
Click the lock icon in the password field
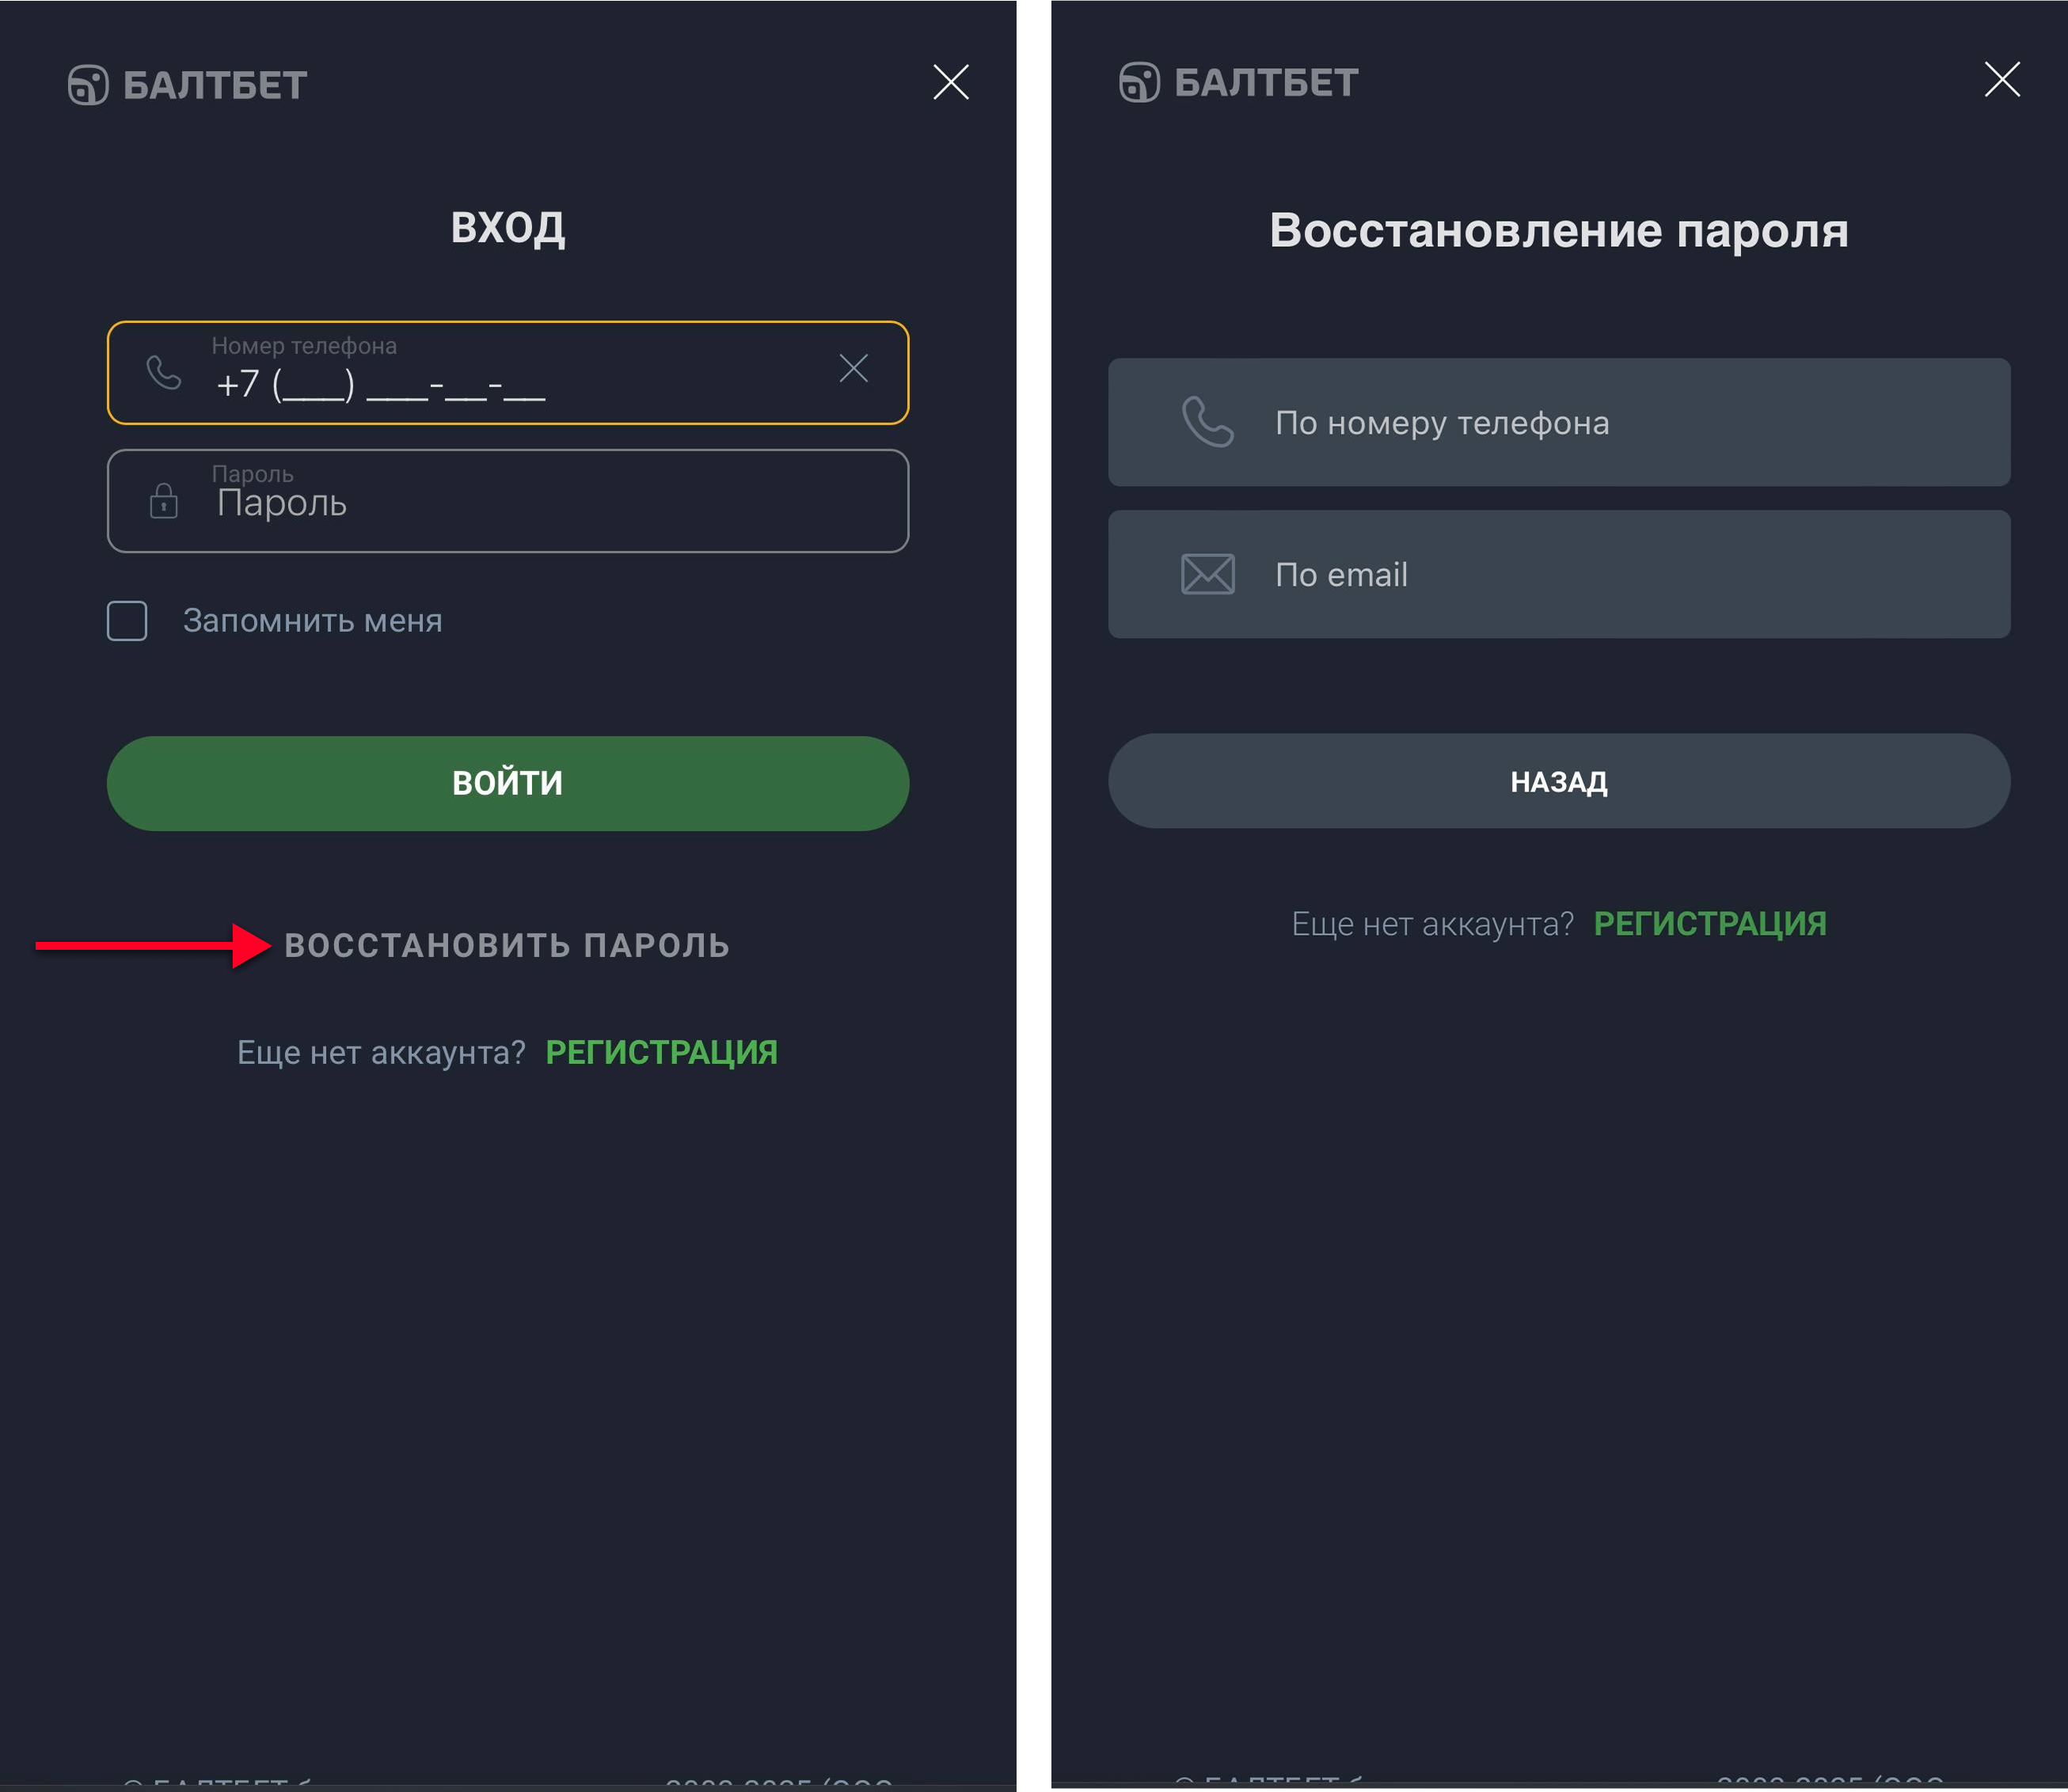click(164, 500)
